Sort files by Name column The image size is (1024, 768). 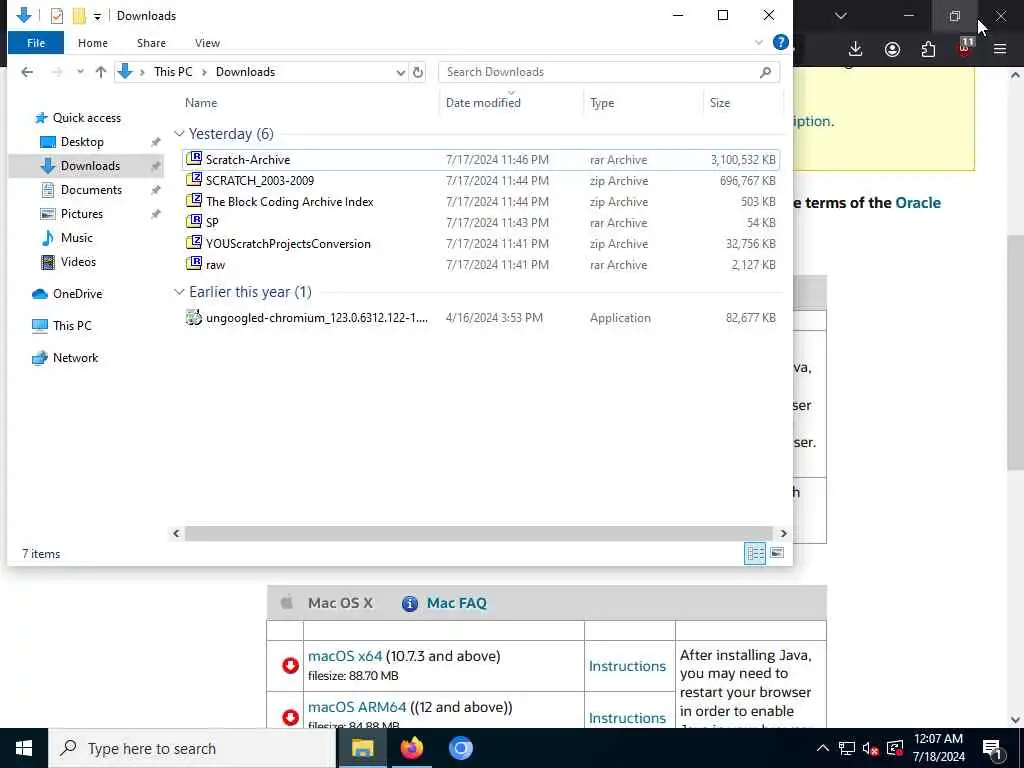(x=200, y=103)
